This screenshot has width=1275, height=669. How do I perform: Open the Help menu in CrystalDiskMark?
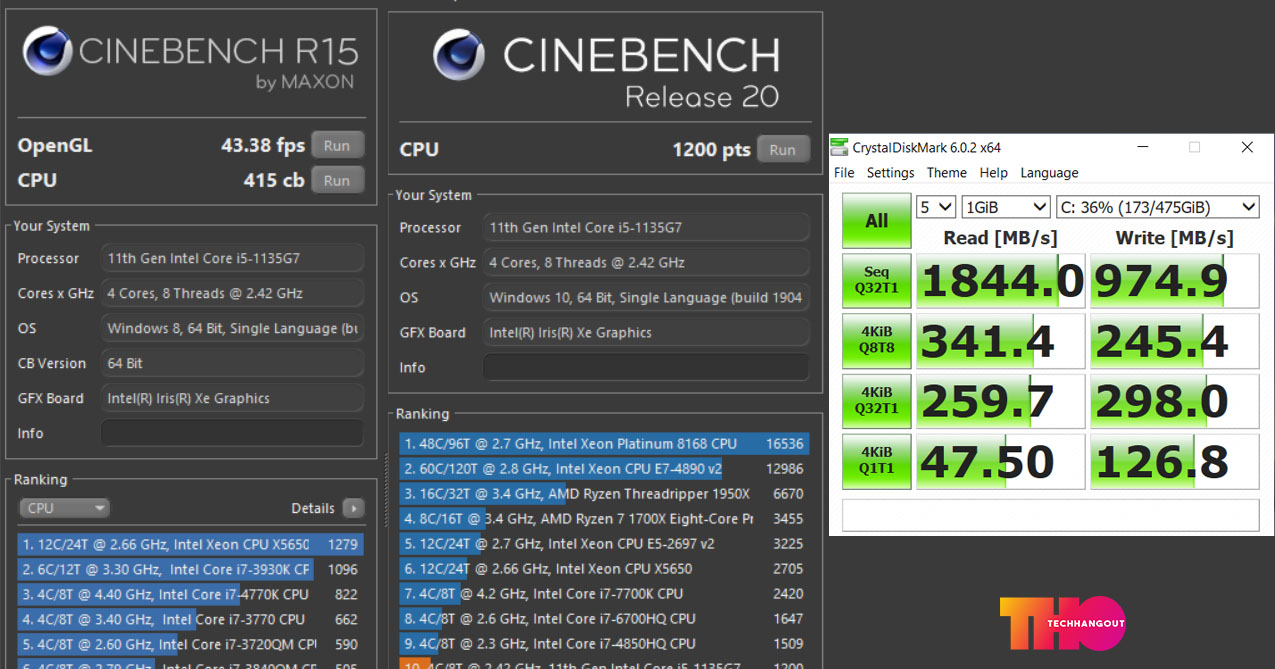[x=993, y=173]
